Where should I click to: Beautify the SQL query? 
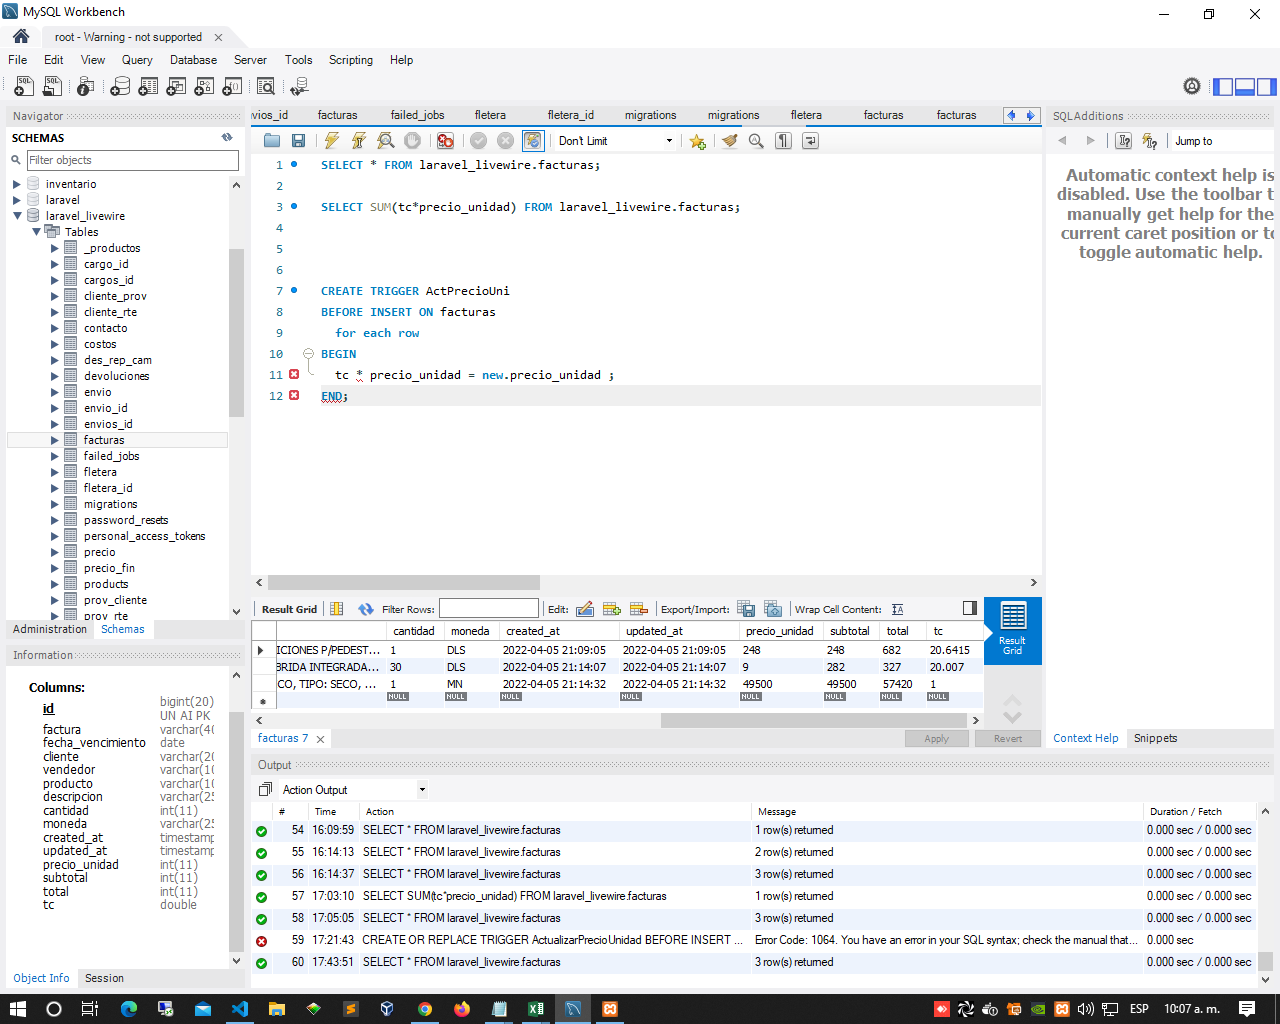tap(730, 141)
